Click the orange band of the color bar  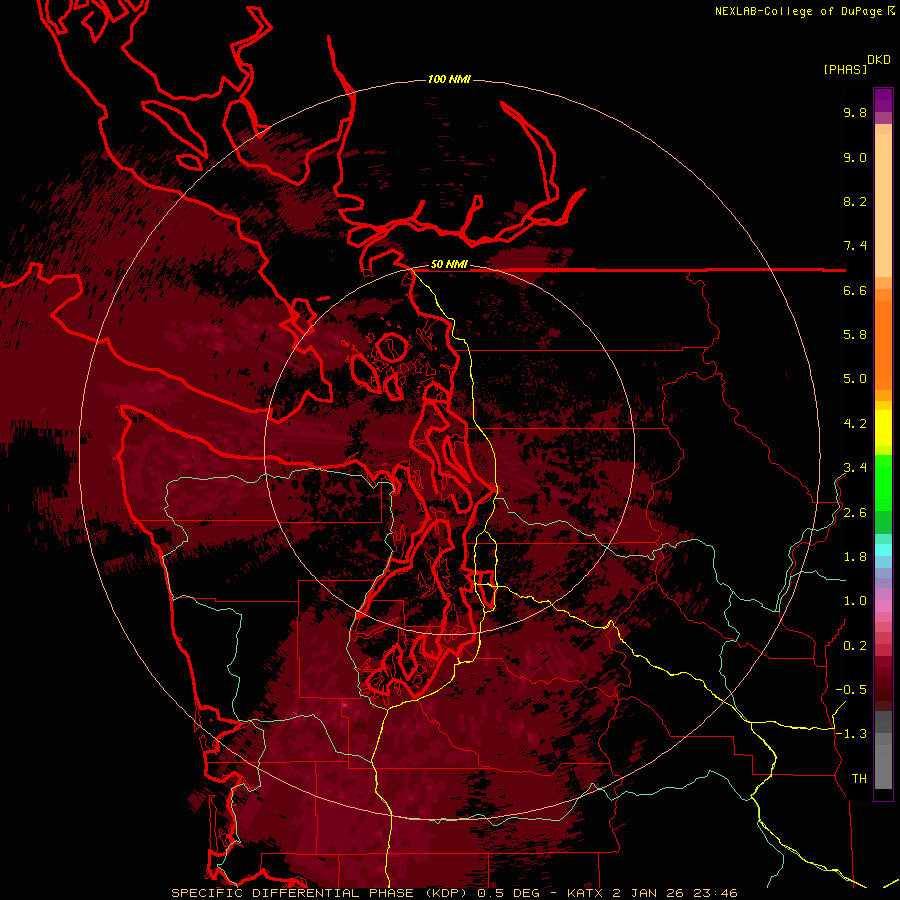pos(883,344)
